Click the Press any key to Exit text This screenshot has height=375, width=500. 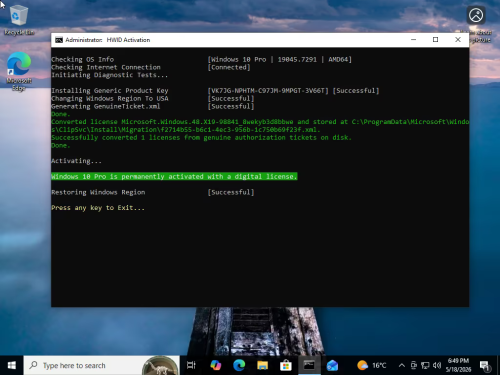(98, 208)
